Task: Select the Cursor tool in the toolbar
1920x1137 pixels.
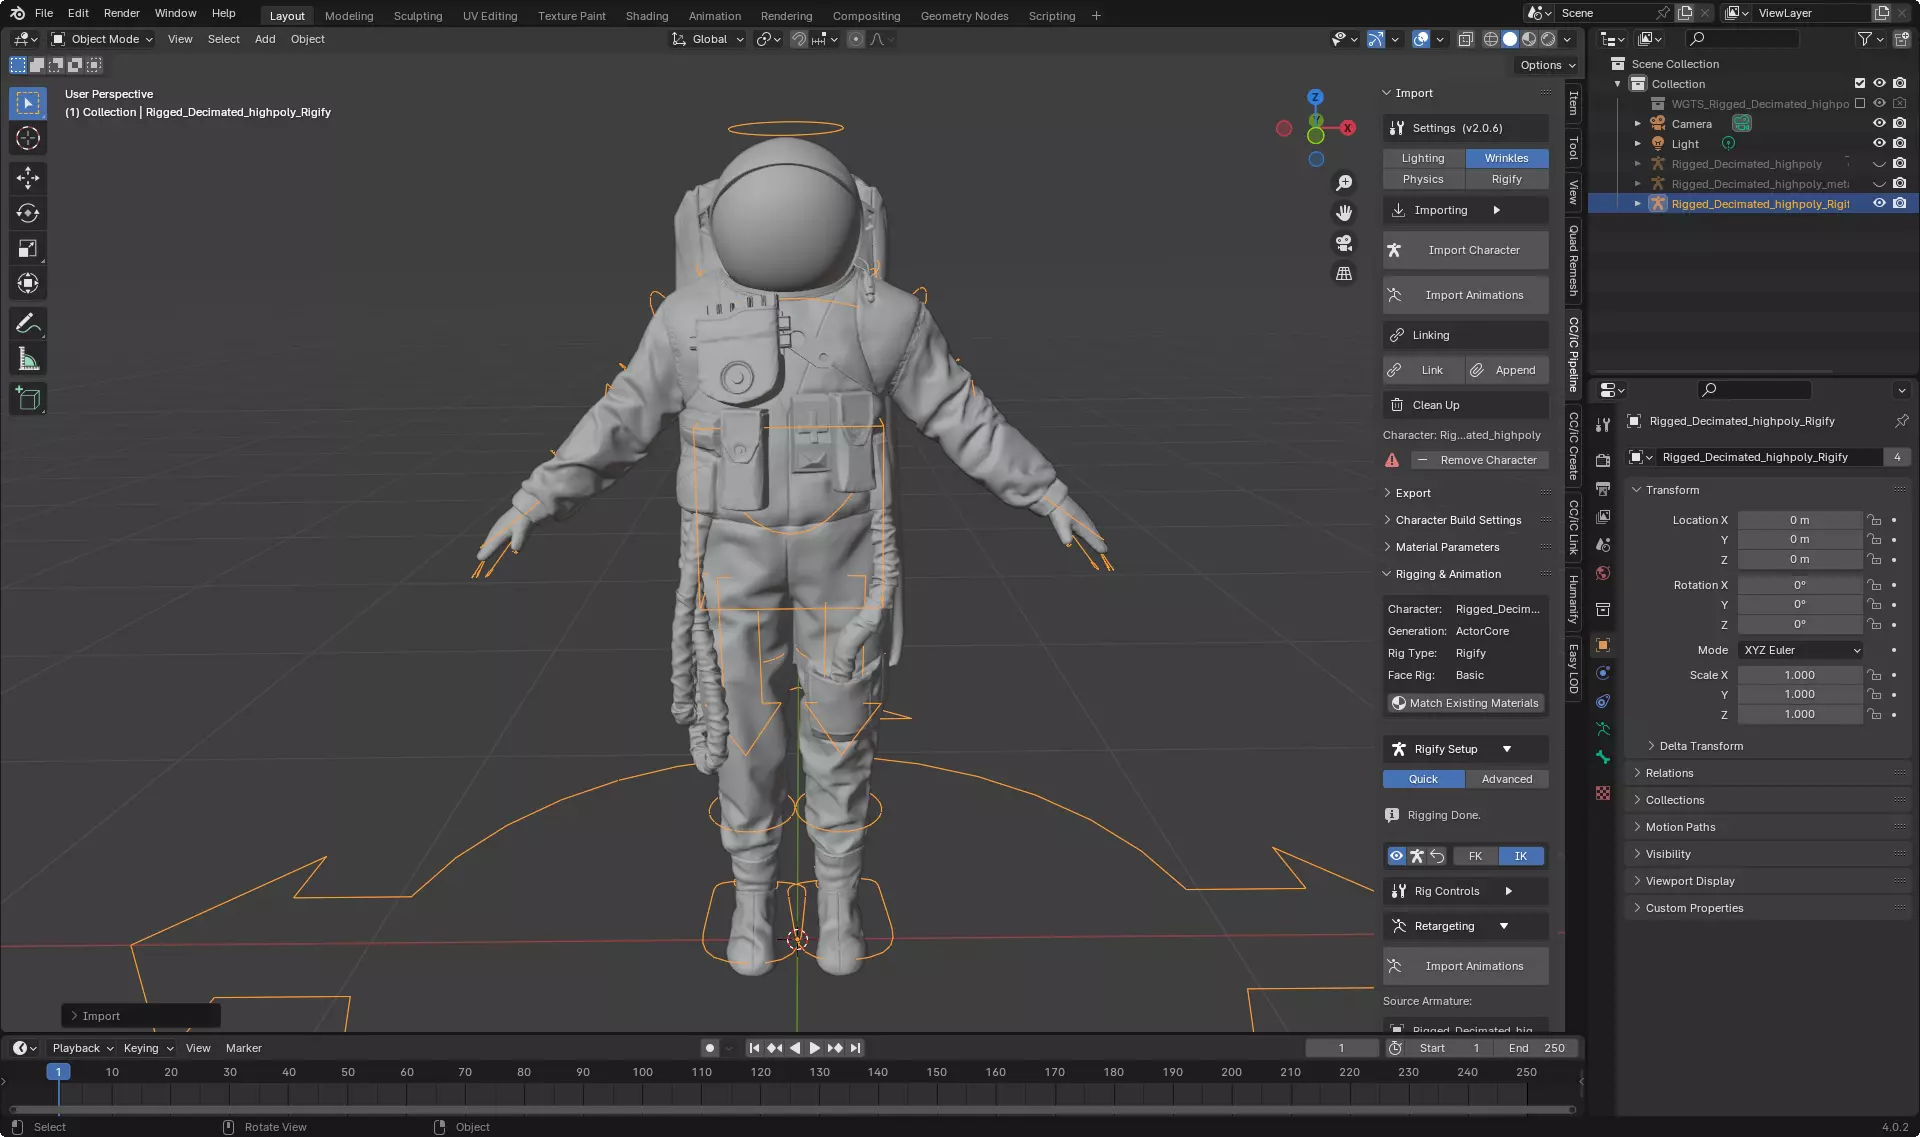Action: (x=28, y=138)
